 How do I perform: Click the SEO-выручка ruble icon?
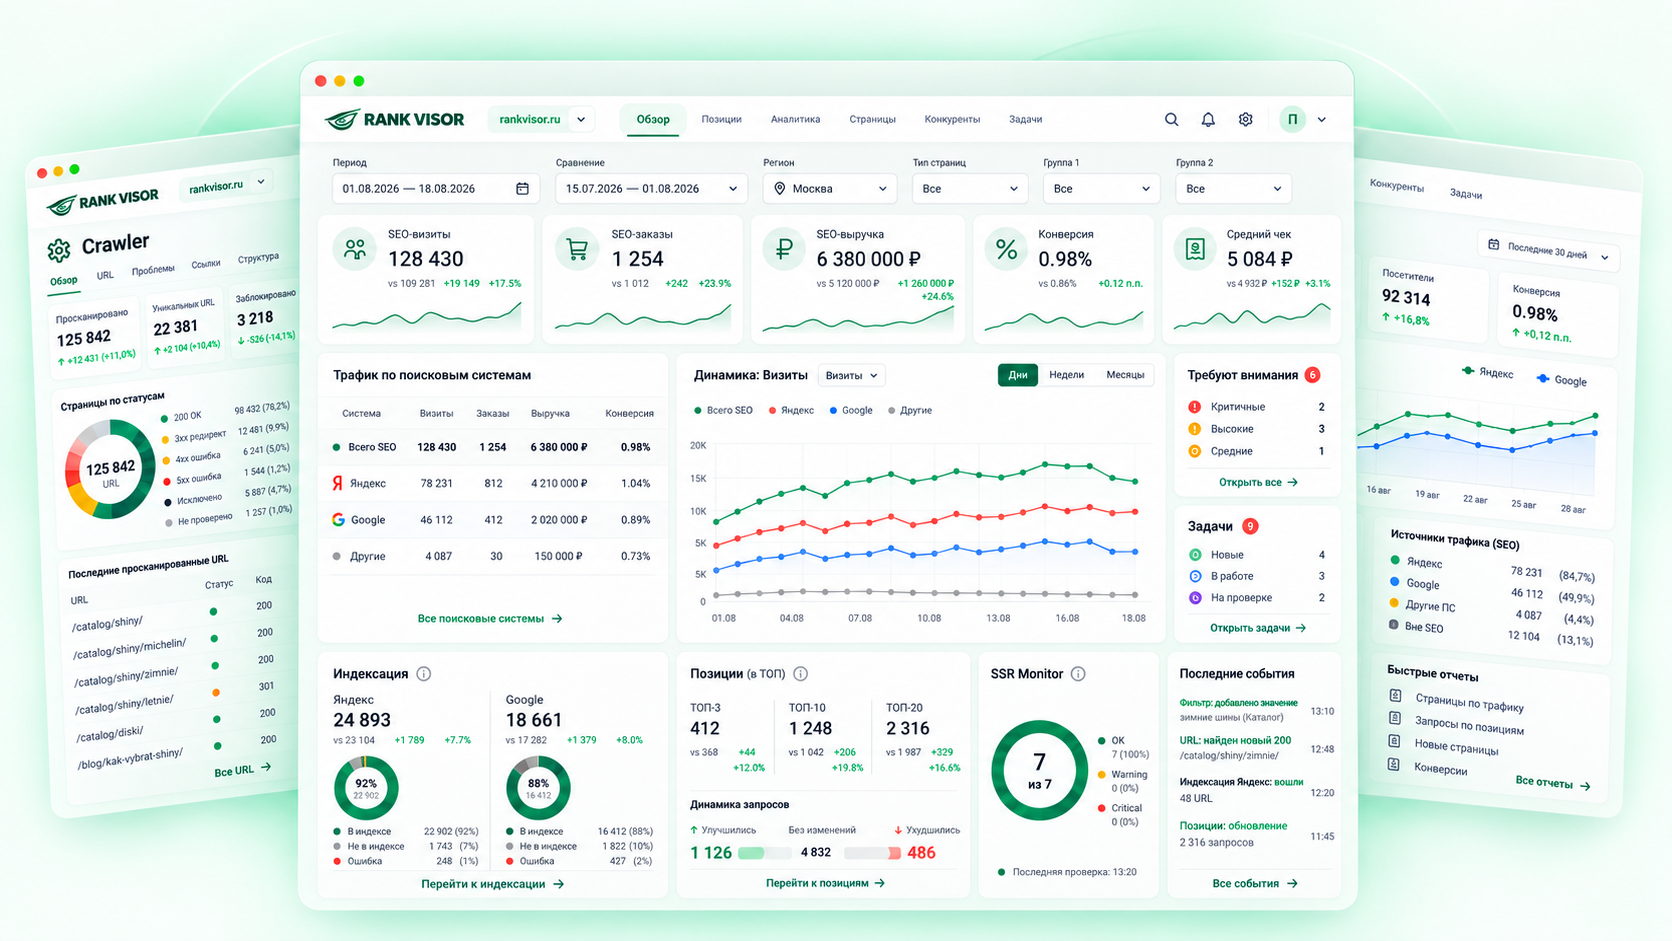783,249
